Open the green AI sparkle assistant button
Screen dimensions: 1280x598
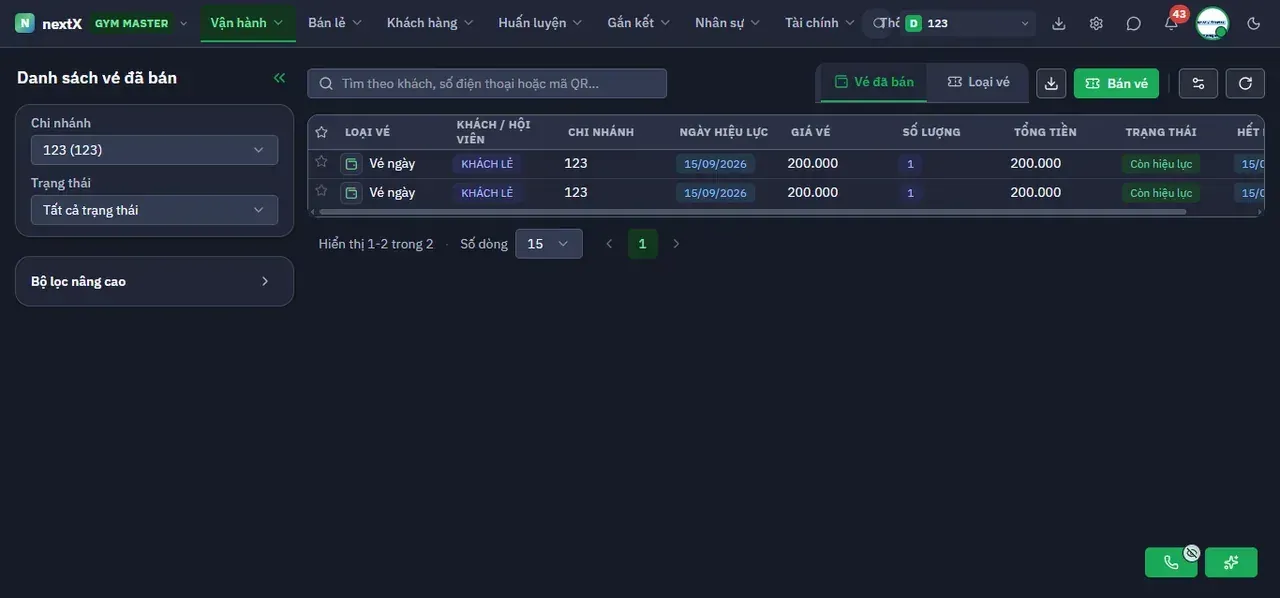pyautogui.click(x=1231, y=562)
